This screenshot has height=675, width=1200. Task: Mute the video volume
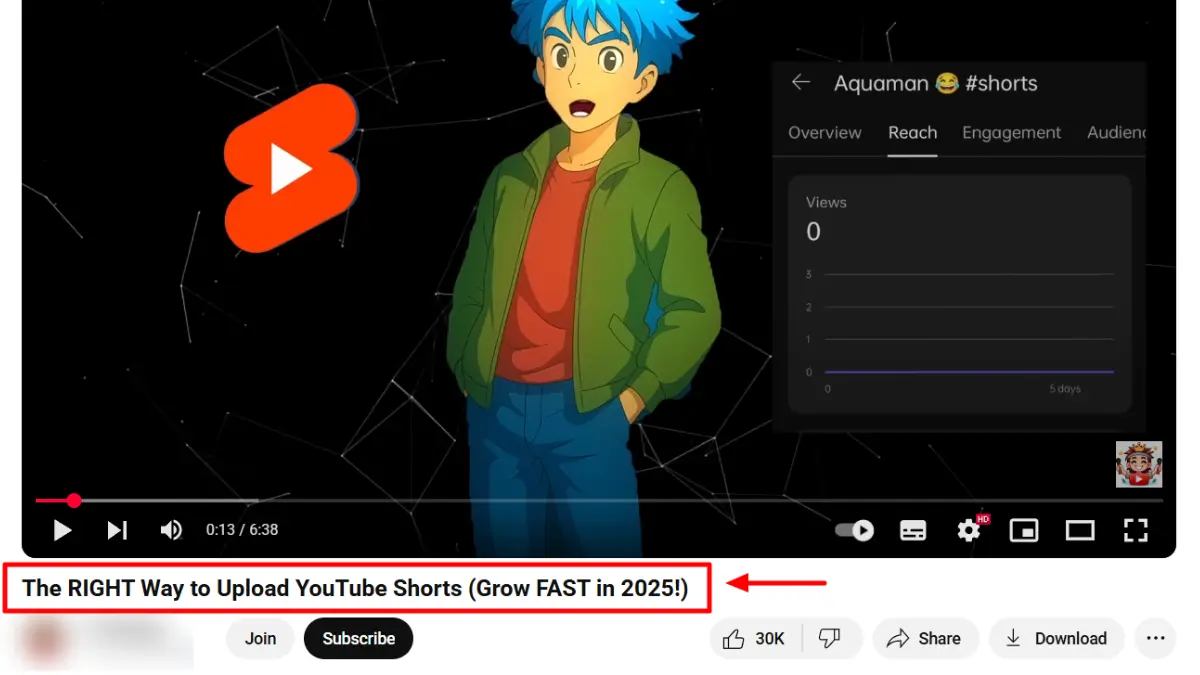click(x=171, y=530)
